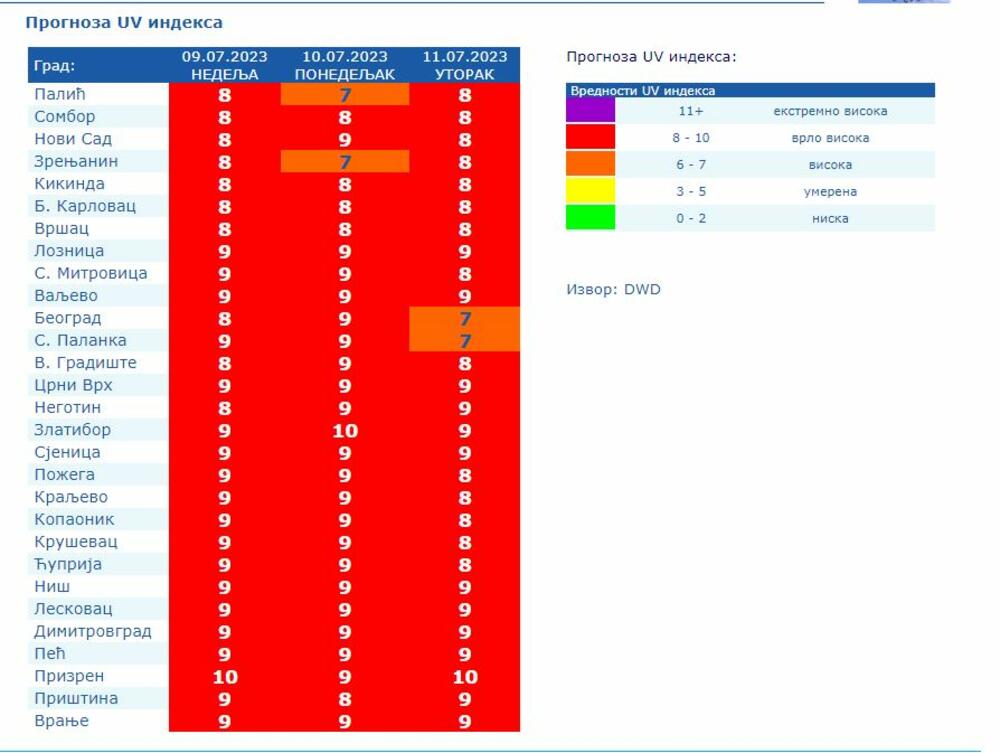The image size is (1000, 753).
Task: Select Призрен's 10 value on Sunday
Action: pyautogui.click(x=225, y=677)
